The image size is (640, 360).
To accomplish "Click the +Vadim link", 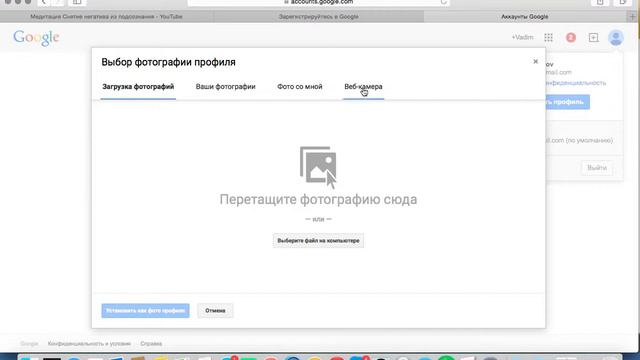I will pos(522,37).
